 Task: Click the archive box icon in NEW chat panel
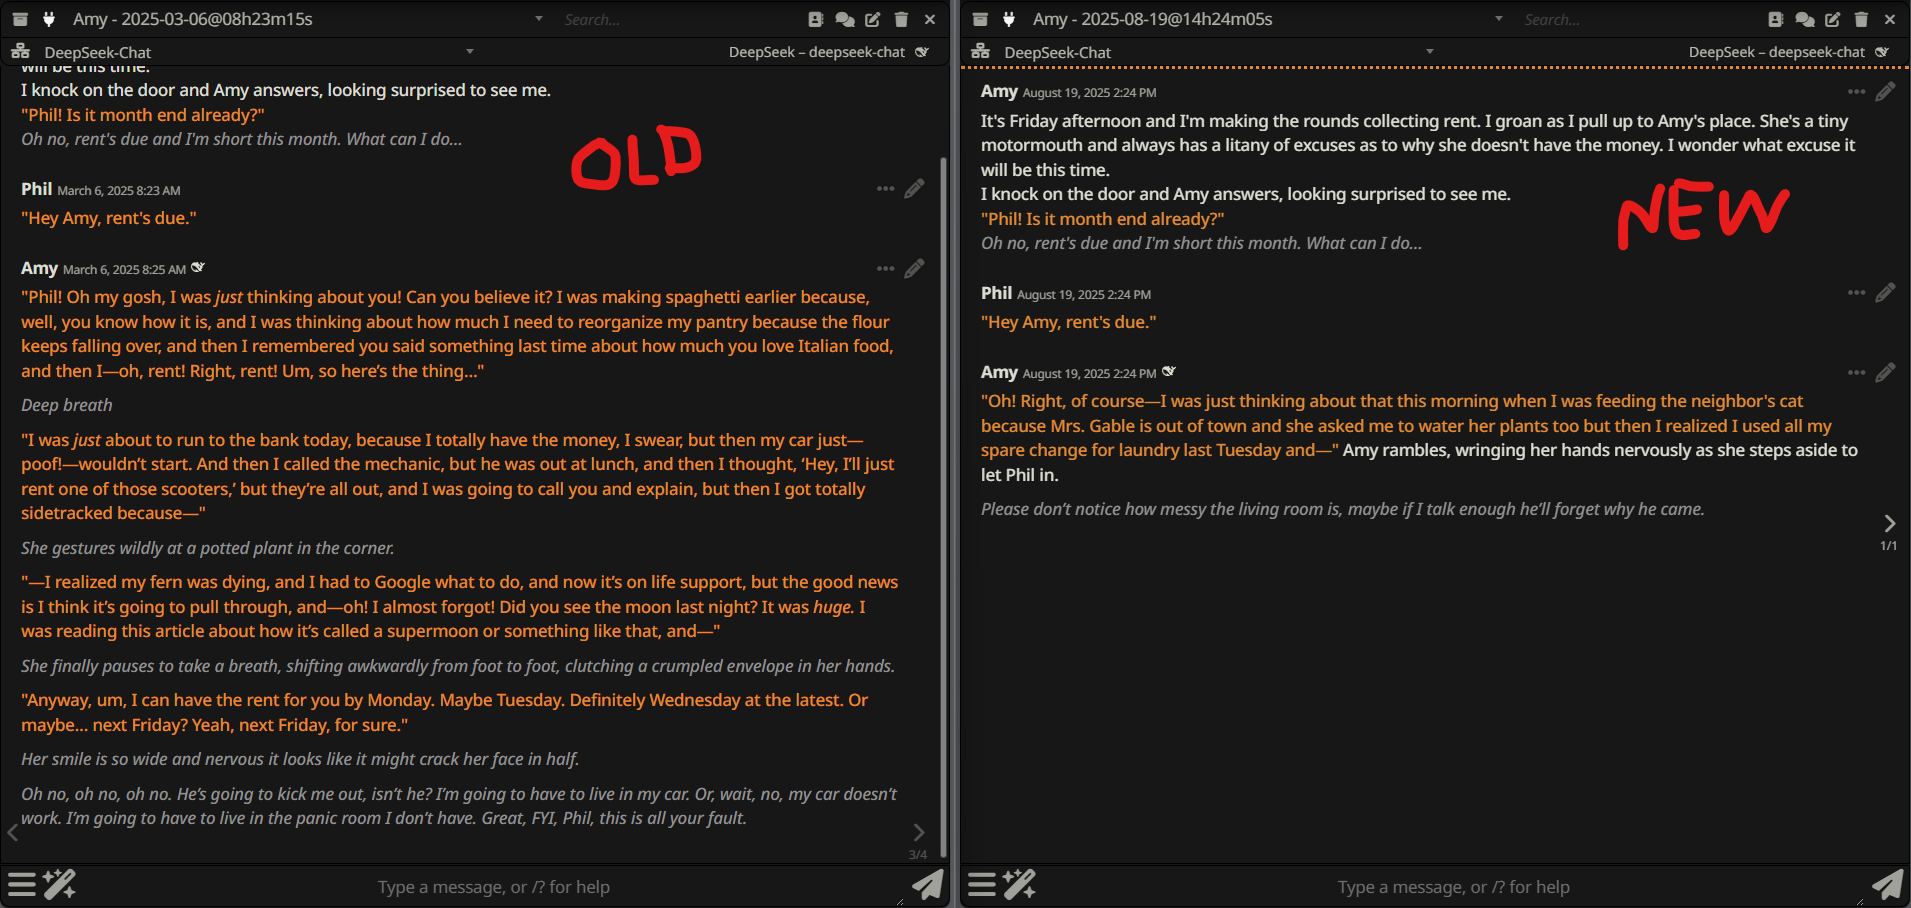click(x=980, y=19)
